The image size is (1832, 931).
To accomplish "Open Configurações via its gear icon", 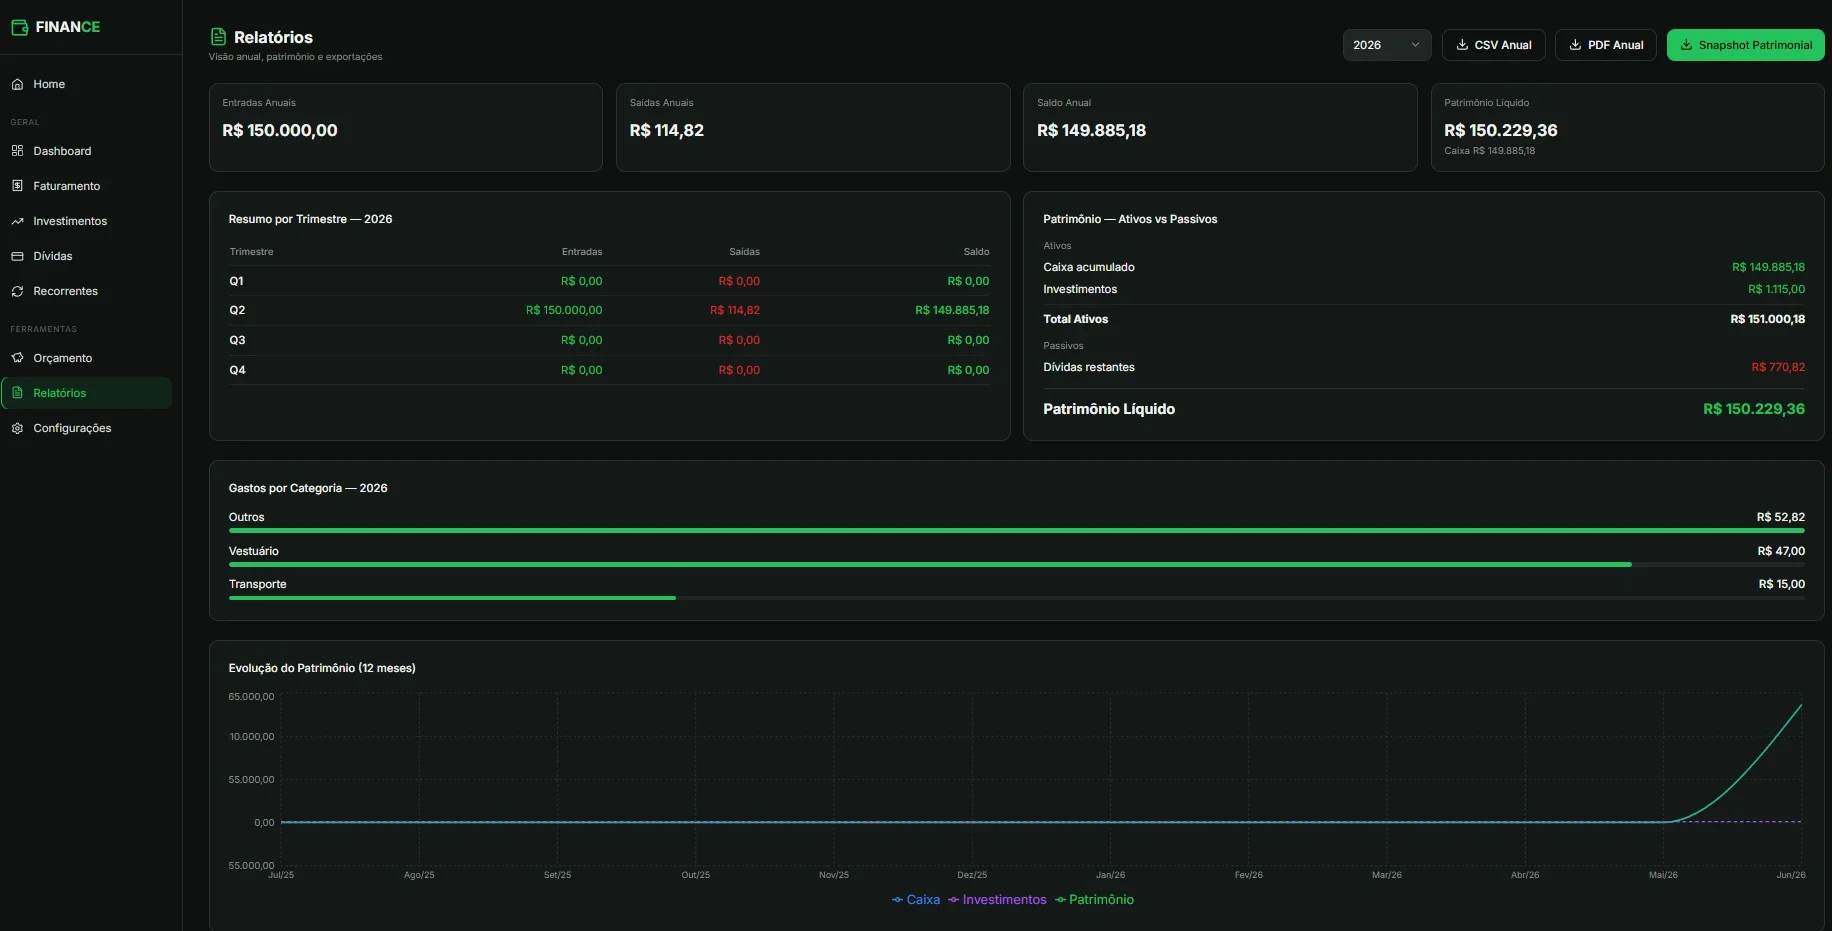I will 17,428.
